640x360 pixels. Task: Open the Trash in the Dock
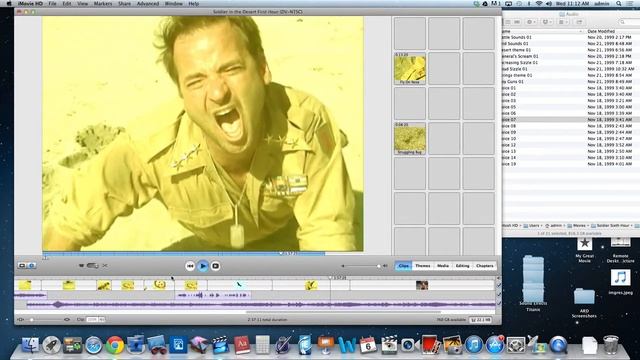(x=611, y=345)
